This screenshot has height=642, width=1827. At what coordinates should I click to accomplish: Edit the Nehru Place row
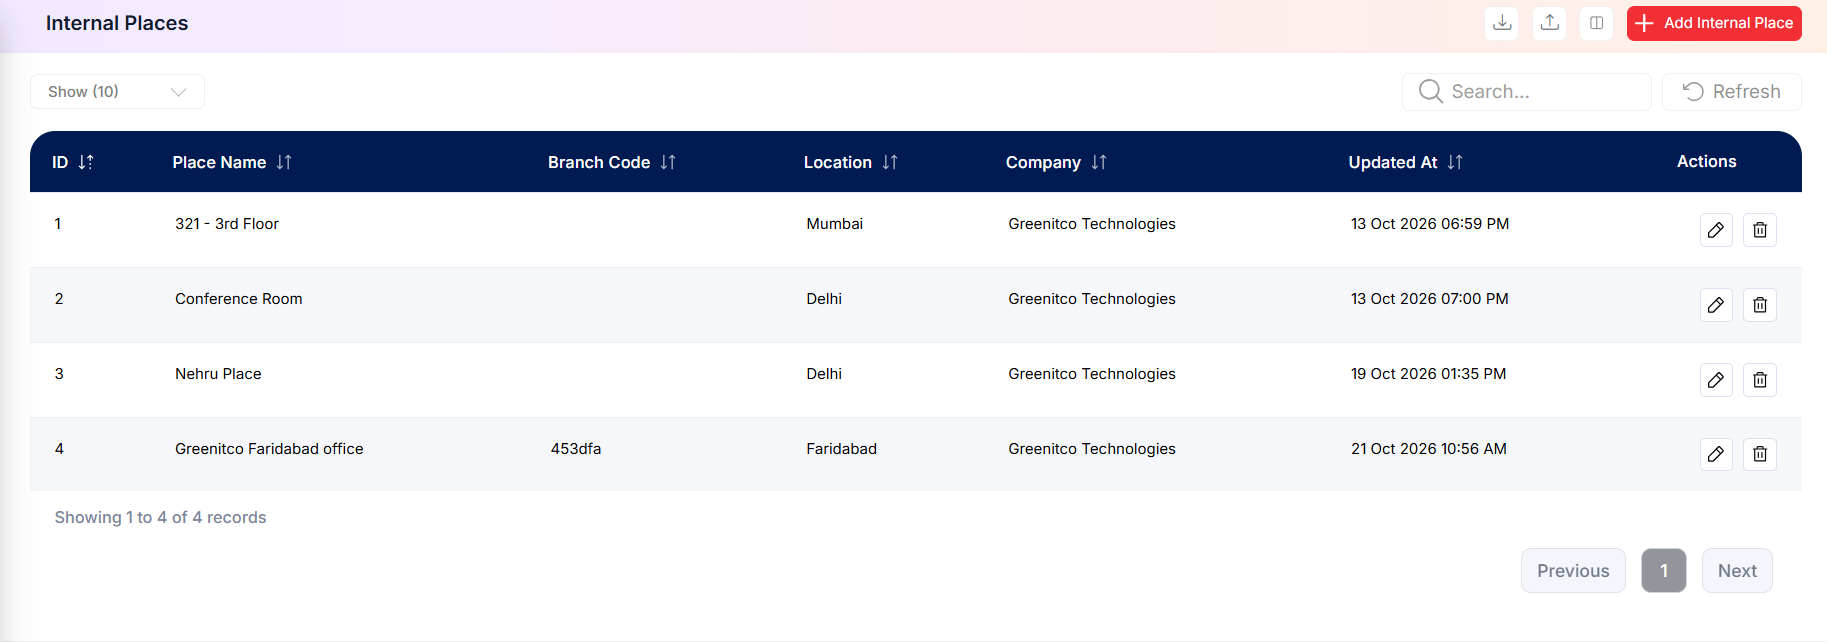[x=1716, y=380]
